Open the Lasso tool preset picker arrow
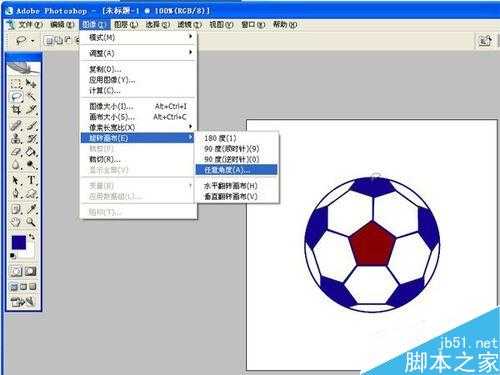500x375 pixels. pyautogui.click(x=33, y=41)
